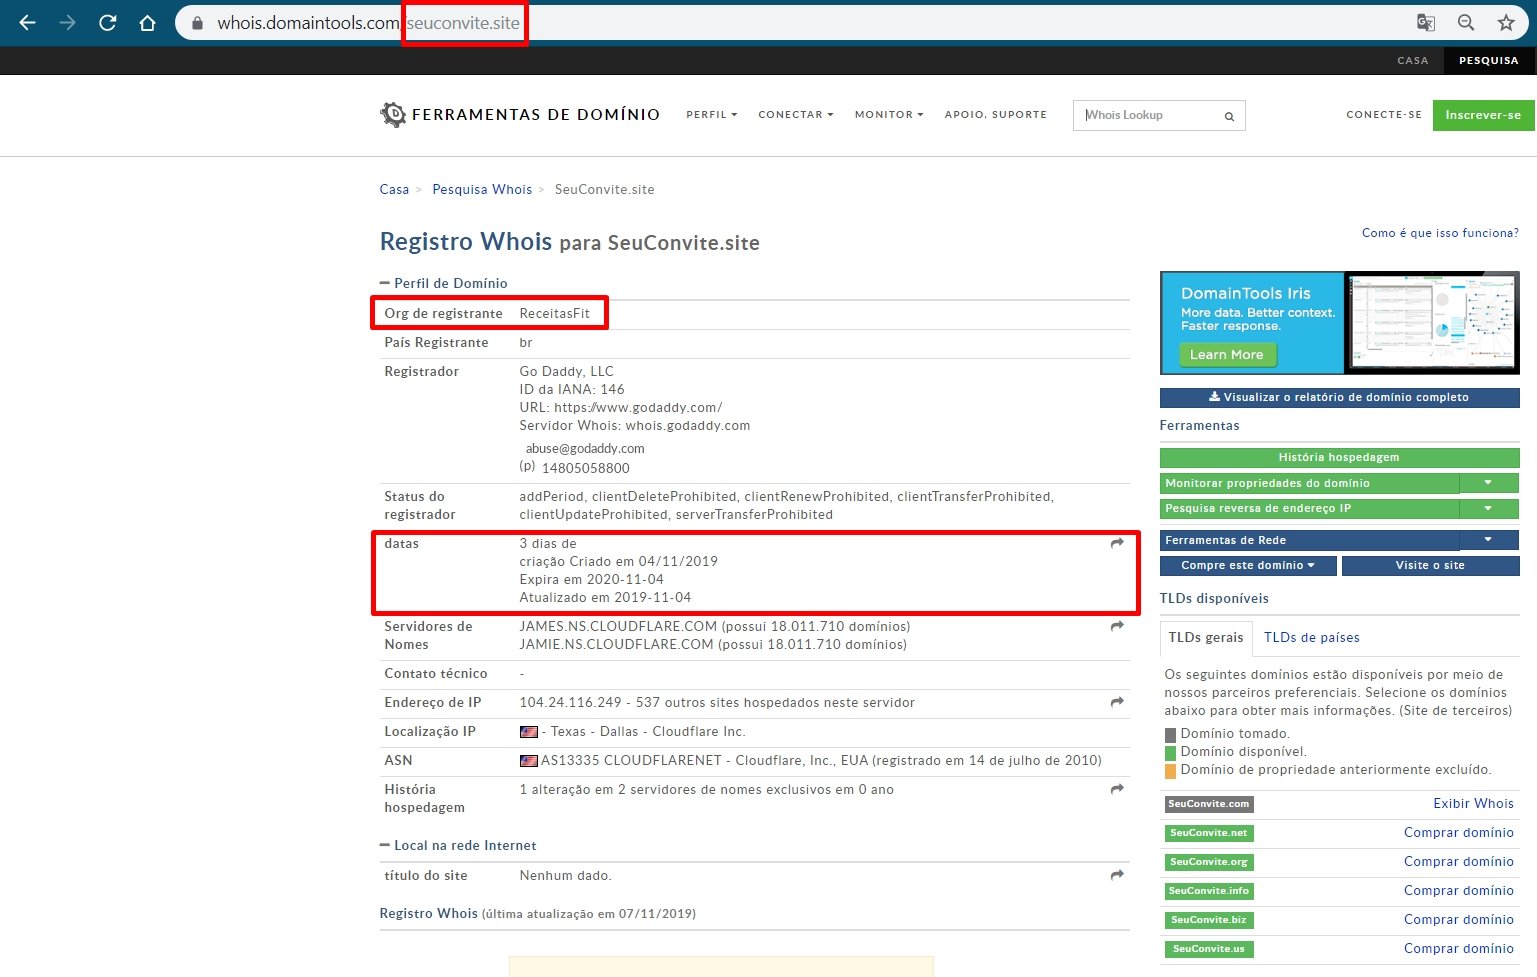Image resolution: width=1537 pixels, height=977 pixels.
Task: Open Compre este domínio dropdown
Action: 1247,566
